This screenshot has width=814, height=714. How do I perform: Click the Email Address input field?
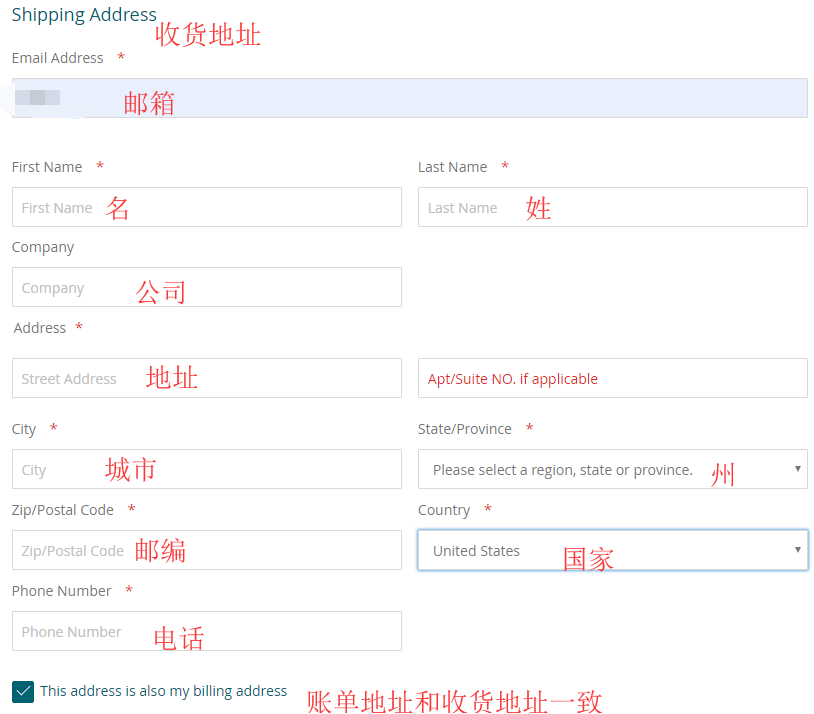pos(410,98)
